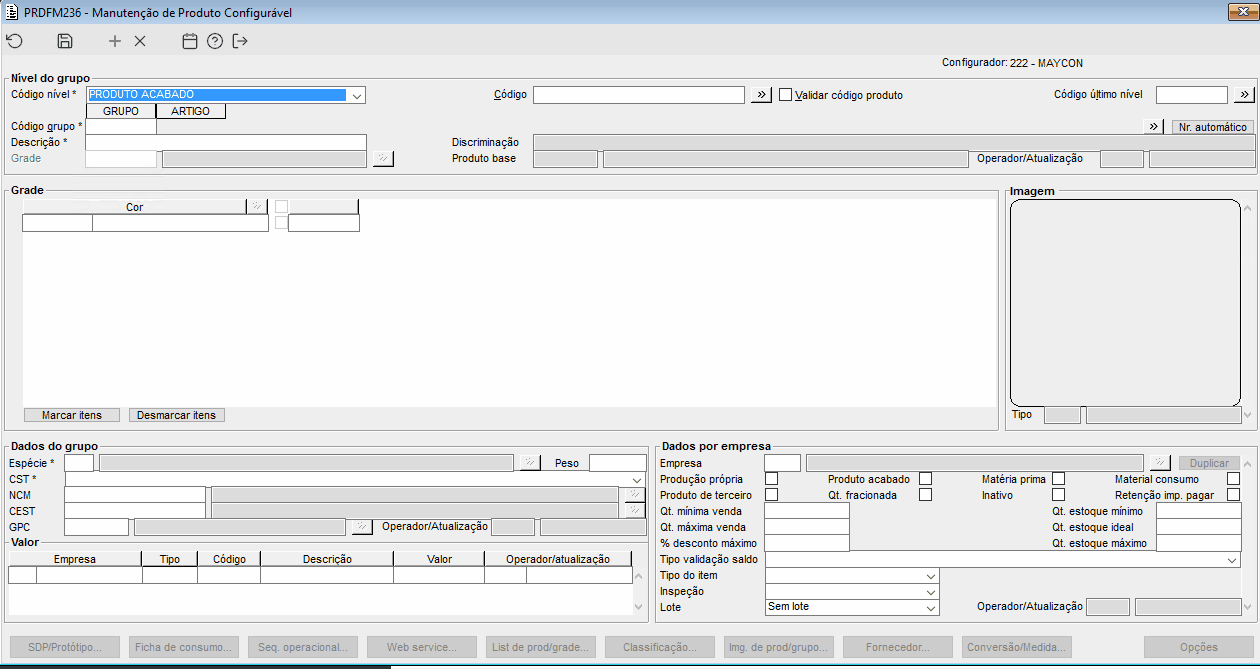Open the Espécie search lookup icon
The width and height of the screenshot is (1260, 669).
pyautogui.click(x=530, y=463)
